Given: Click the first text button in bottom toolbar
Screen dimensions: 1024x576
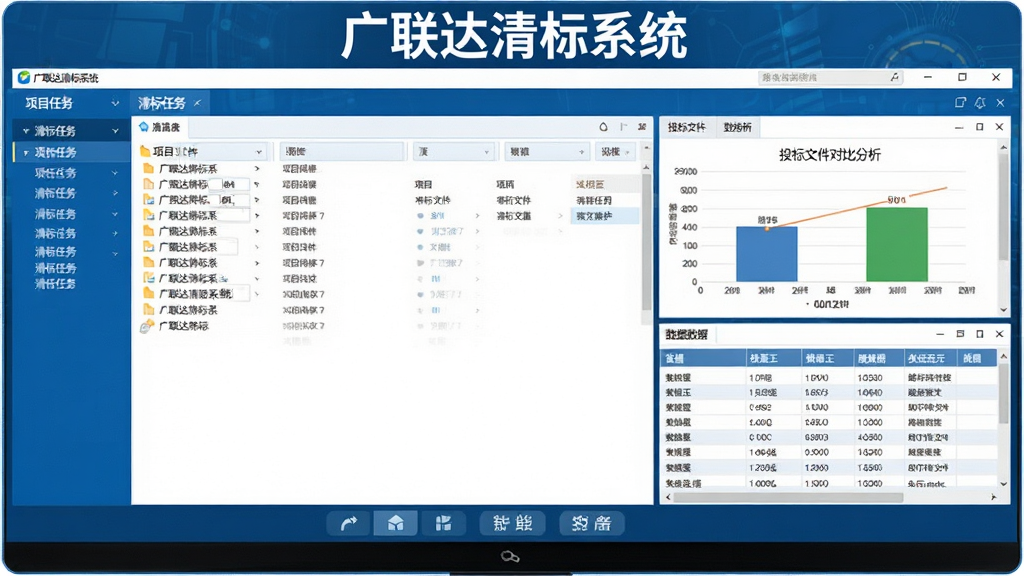Looking at the screenshot, I should tap(513, 523).
